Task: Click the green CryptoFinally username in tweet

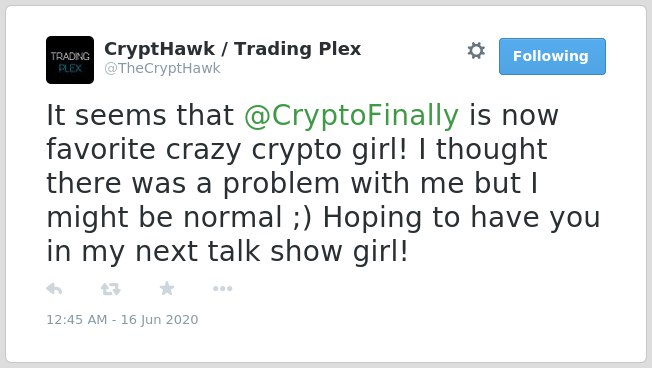Action: (351, 115)
